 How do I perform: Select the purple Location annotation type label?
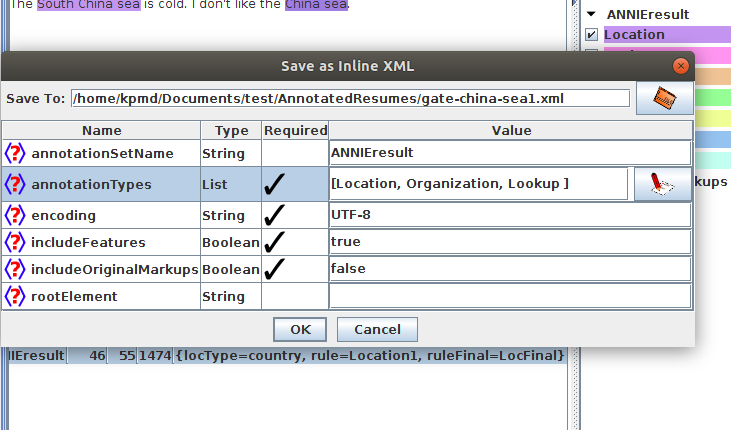634,35
